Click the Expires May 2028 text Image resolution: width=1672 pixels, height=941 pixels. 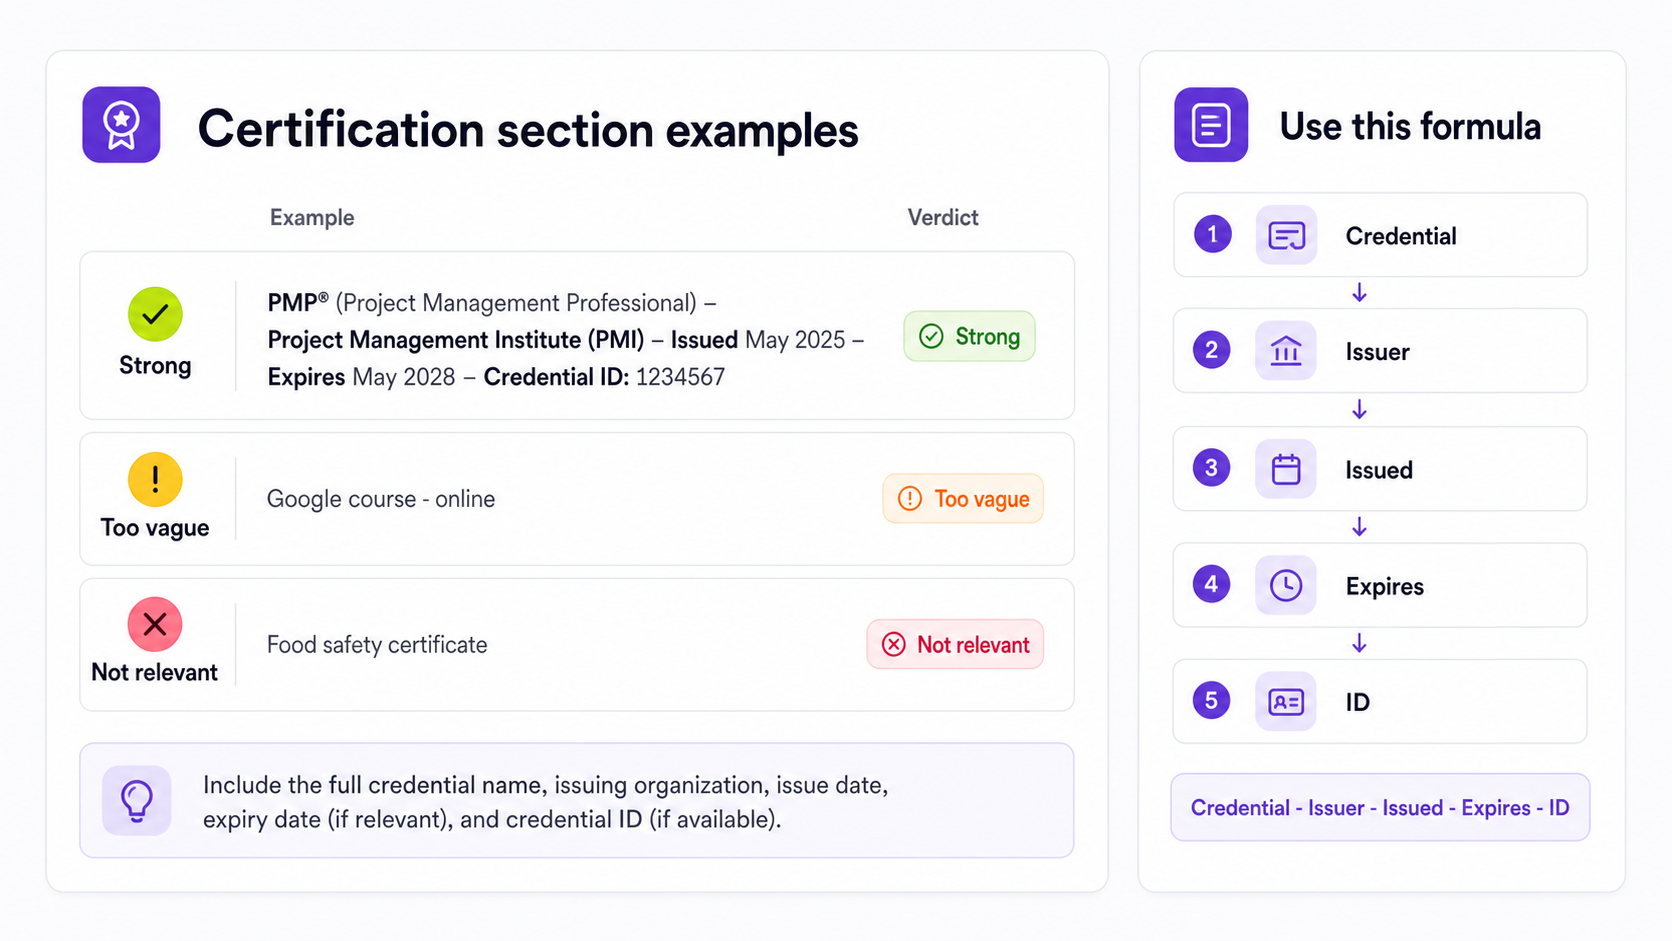click(361, 377)
